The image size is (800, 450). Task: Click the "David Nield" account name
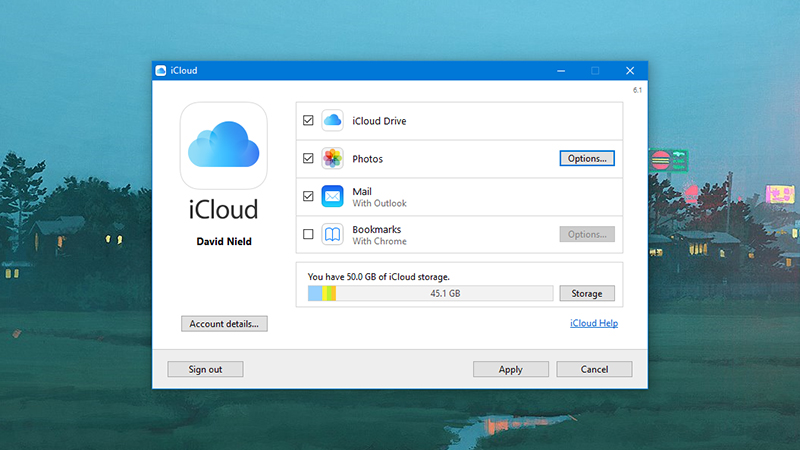224,241
